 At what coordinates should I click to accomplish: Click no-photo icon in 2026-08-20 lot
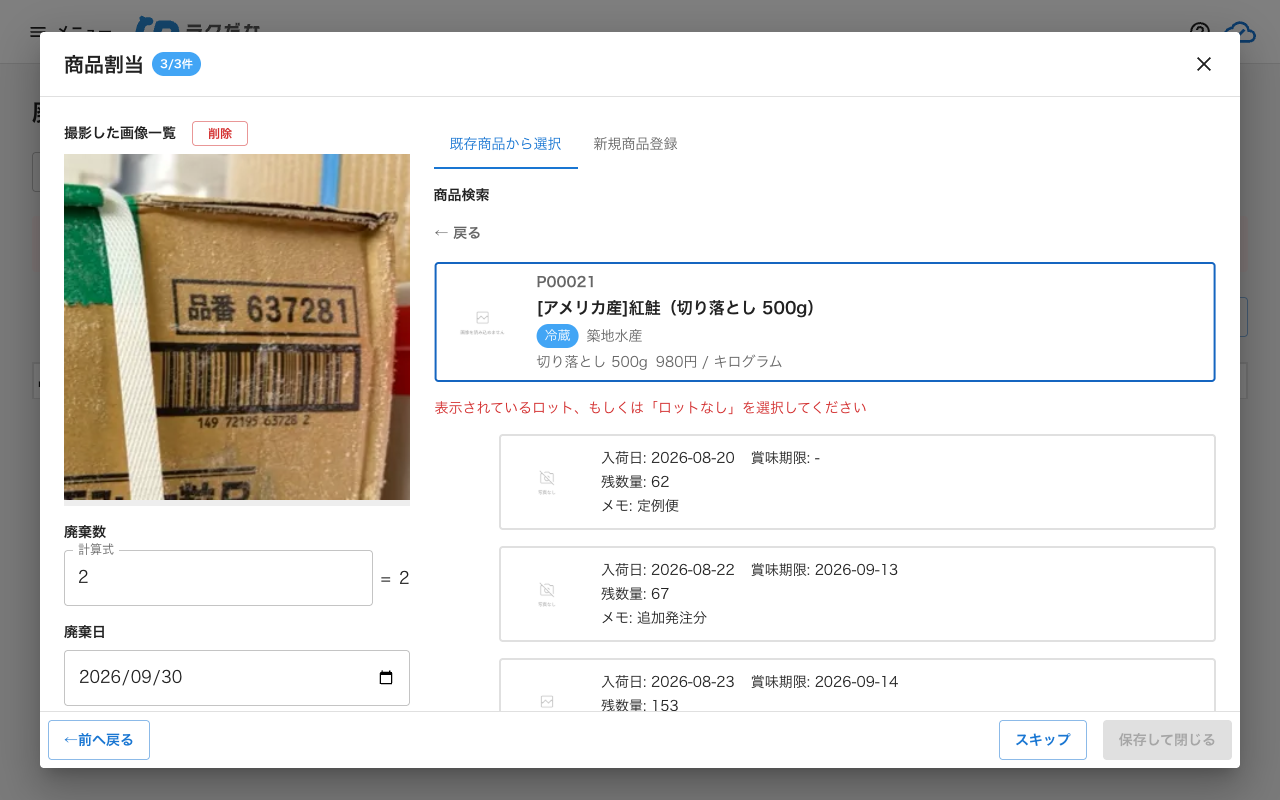click(x=547, y=482)
